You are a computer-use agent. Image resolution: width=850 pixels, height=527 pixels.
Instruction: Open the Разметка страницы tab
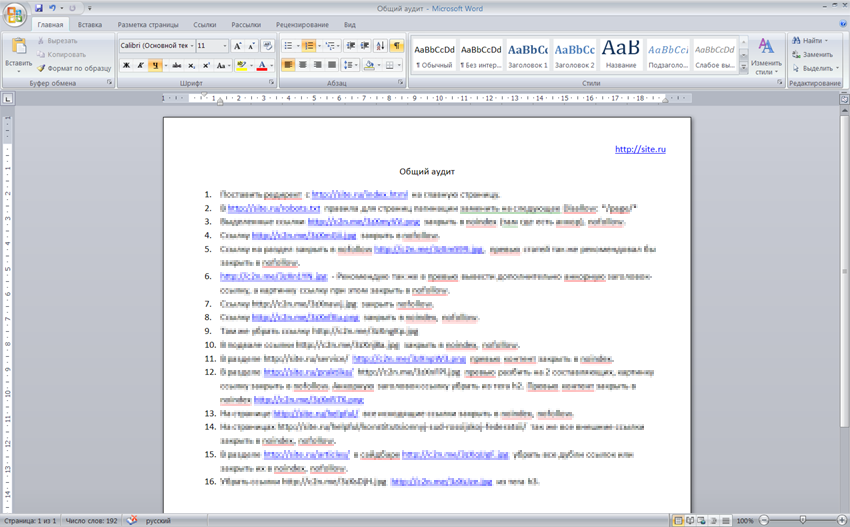click(148, 25)
